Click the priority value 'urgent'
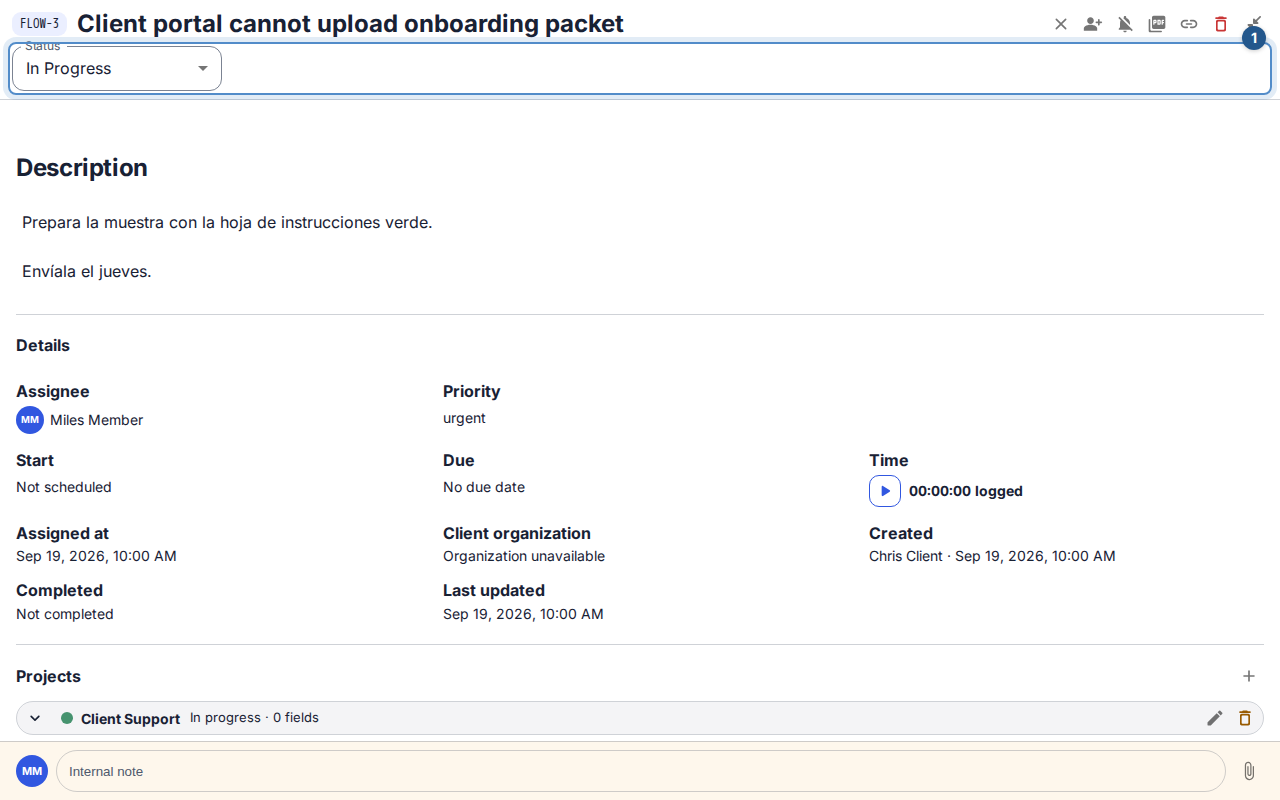 coord(464,418)
